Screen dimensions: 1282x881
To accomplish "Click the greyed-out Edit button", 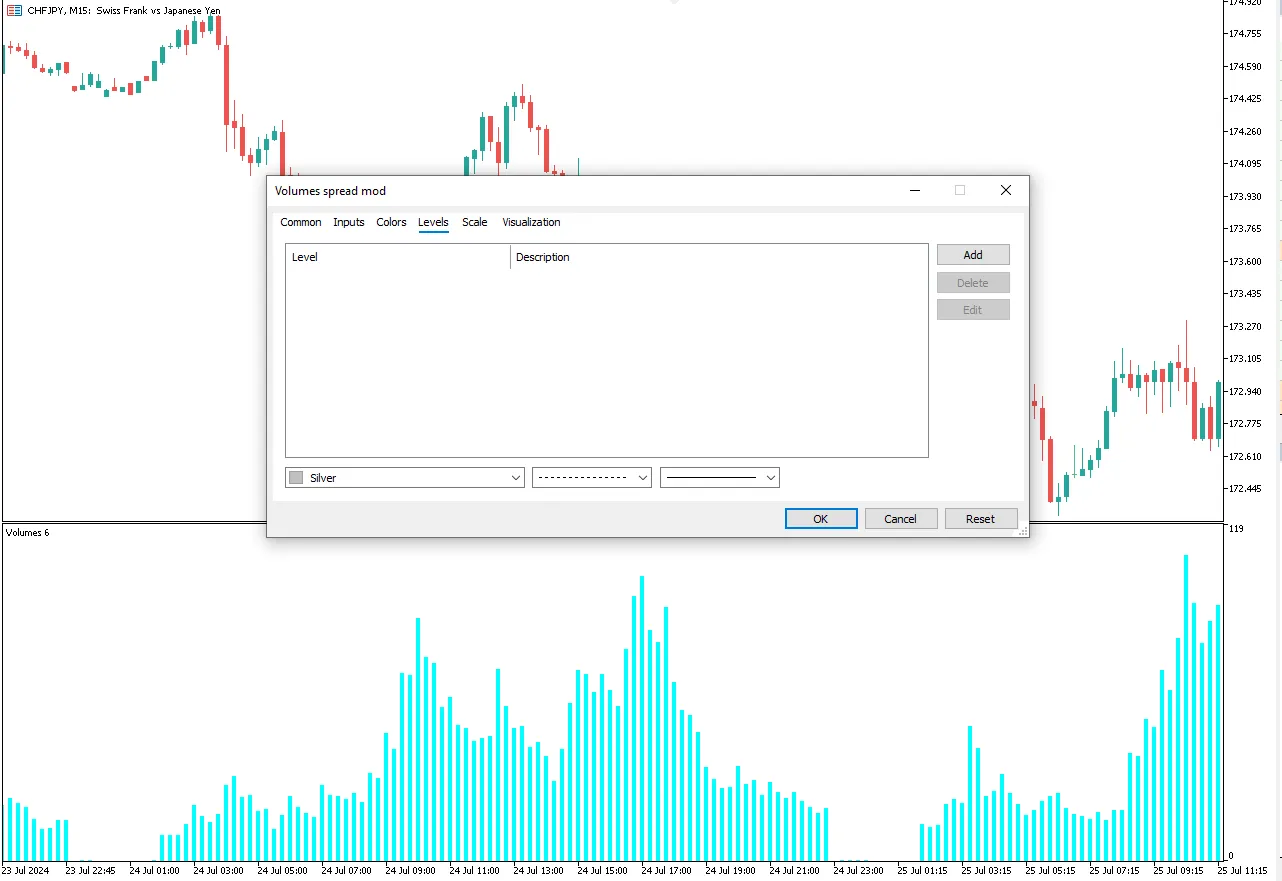I will 973,310.
